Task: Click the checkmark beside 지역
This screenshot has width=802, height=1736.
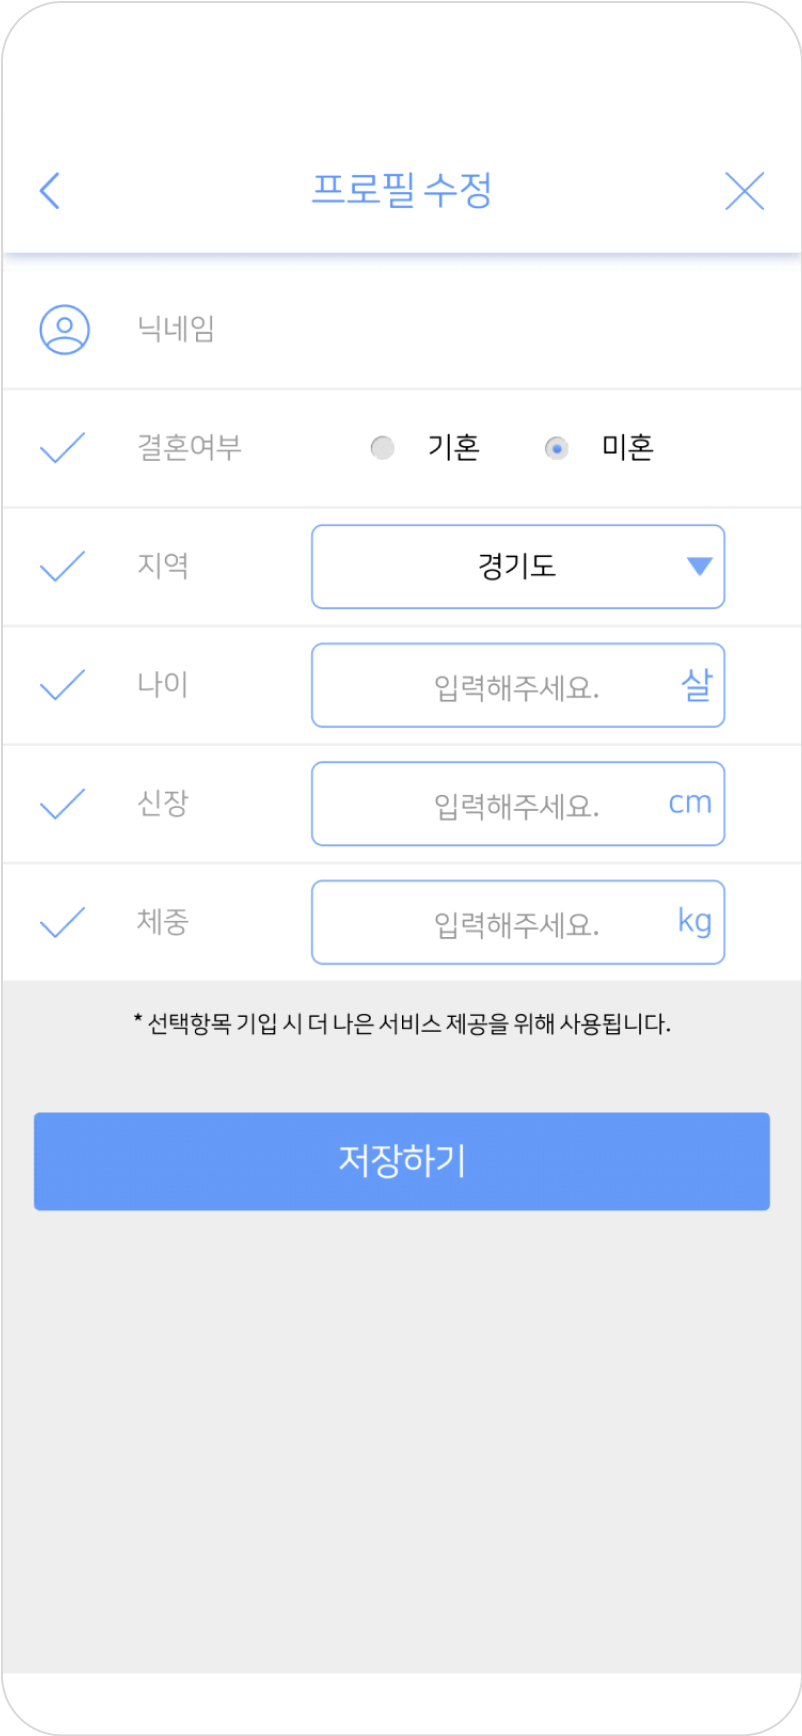Action: pyautogui.click(x=62, y=566)
